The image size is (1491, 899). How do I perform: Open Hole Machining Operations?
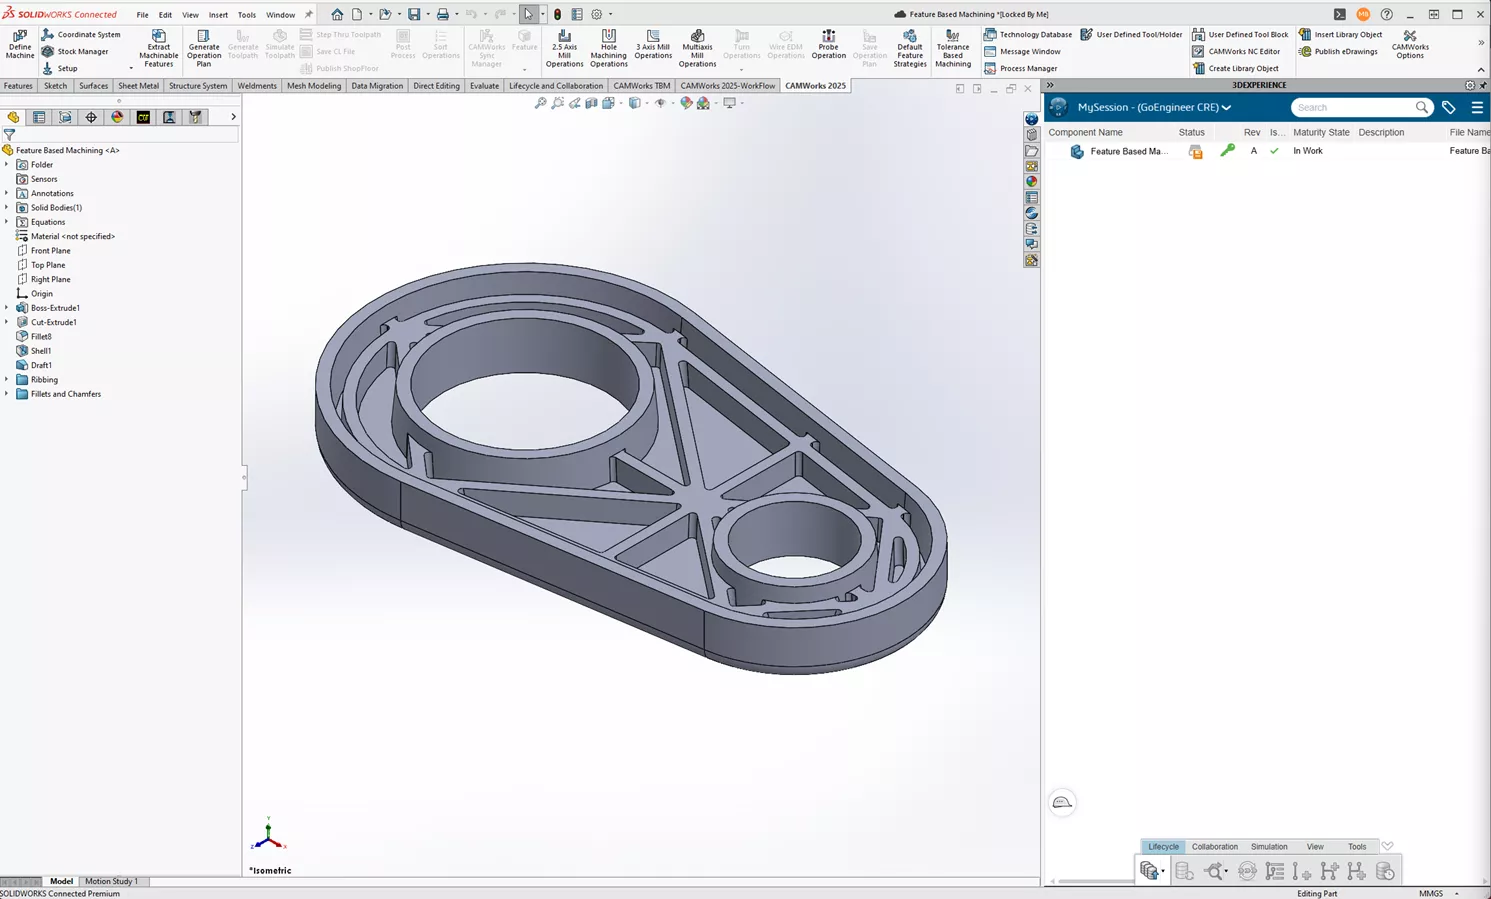coord(608,48)
